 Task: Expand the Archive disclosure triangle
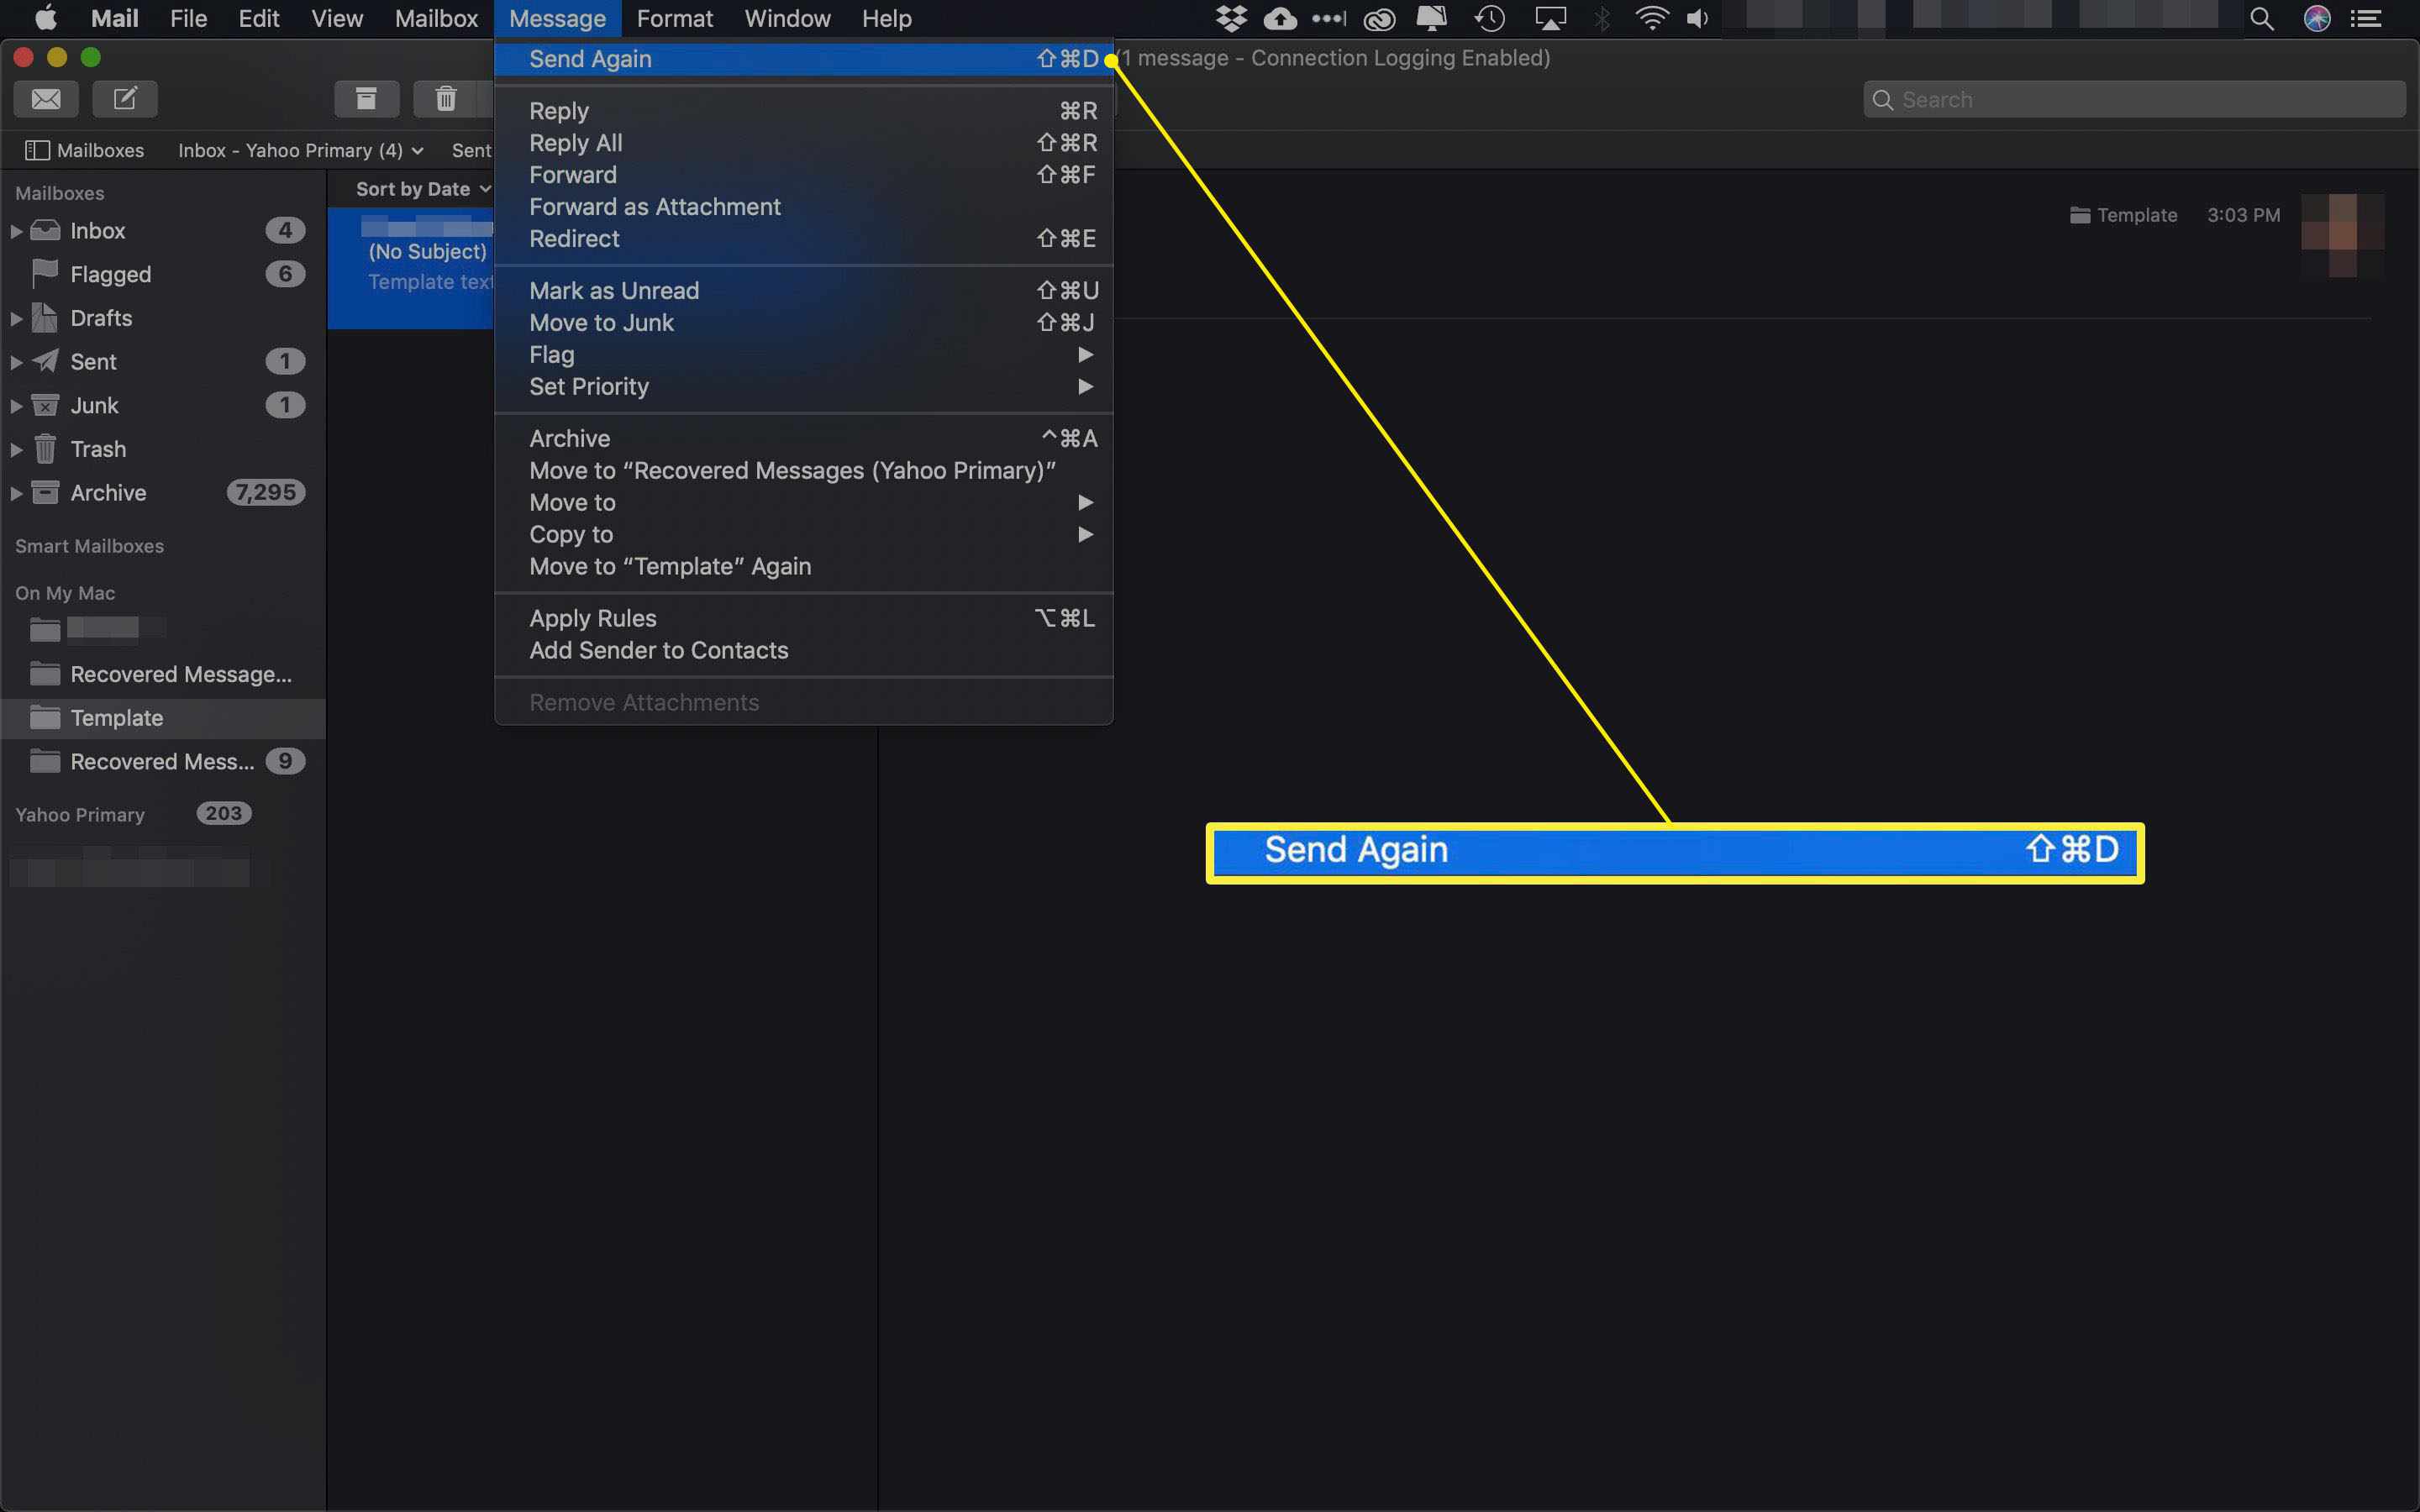tap(16, 493)
